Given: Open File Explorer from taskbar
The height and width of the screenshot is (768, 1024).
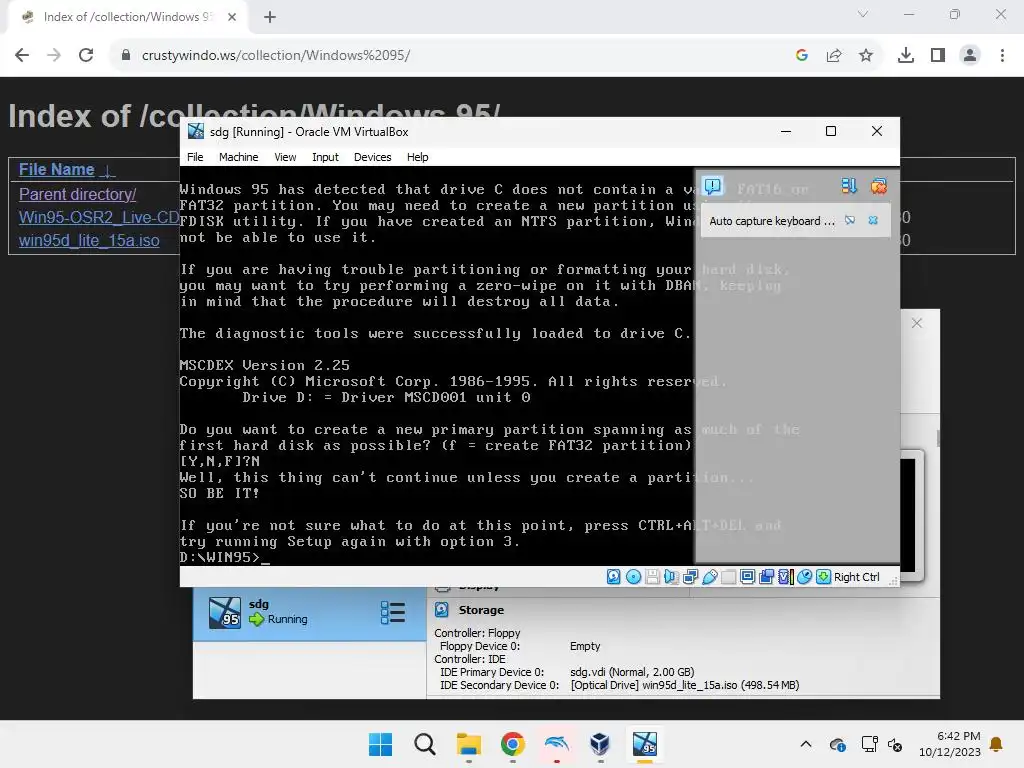Looking at the screenshot, I should pyautogui.click(x=468, y=744).
